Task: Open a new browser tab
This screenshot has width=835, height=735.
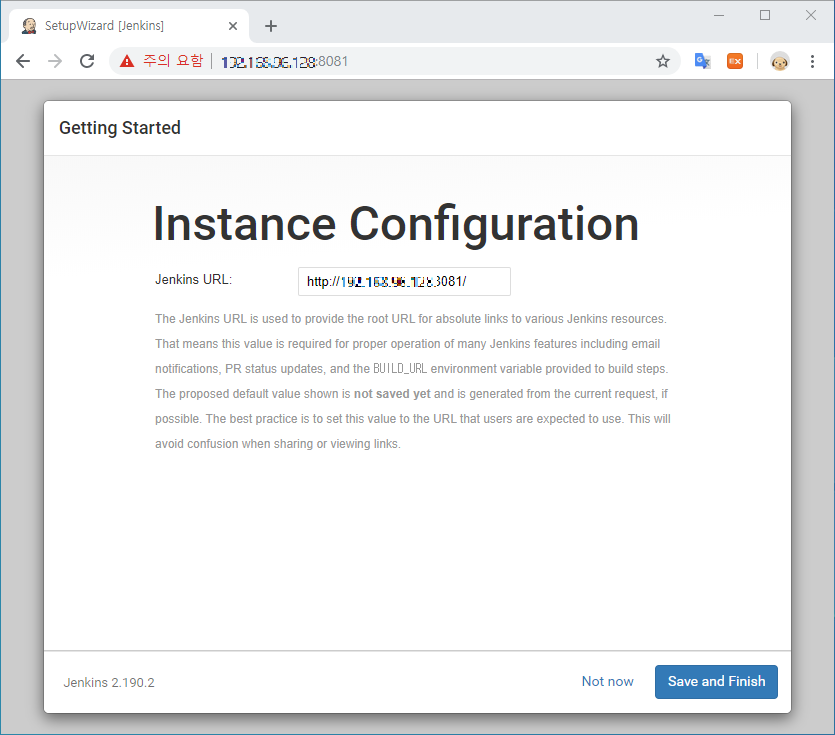Action: [271, 26]
